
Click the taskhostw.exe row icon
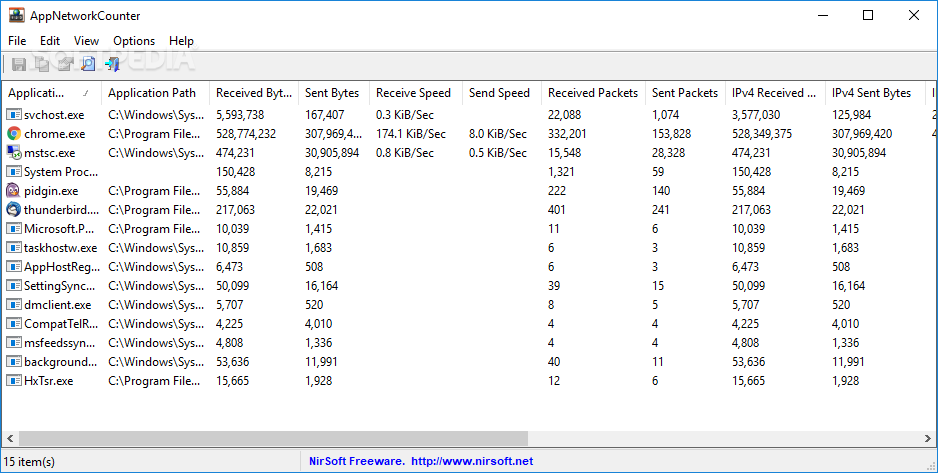[14, 248]
